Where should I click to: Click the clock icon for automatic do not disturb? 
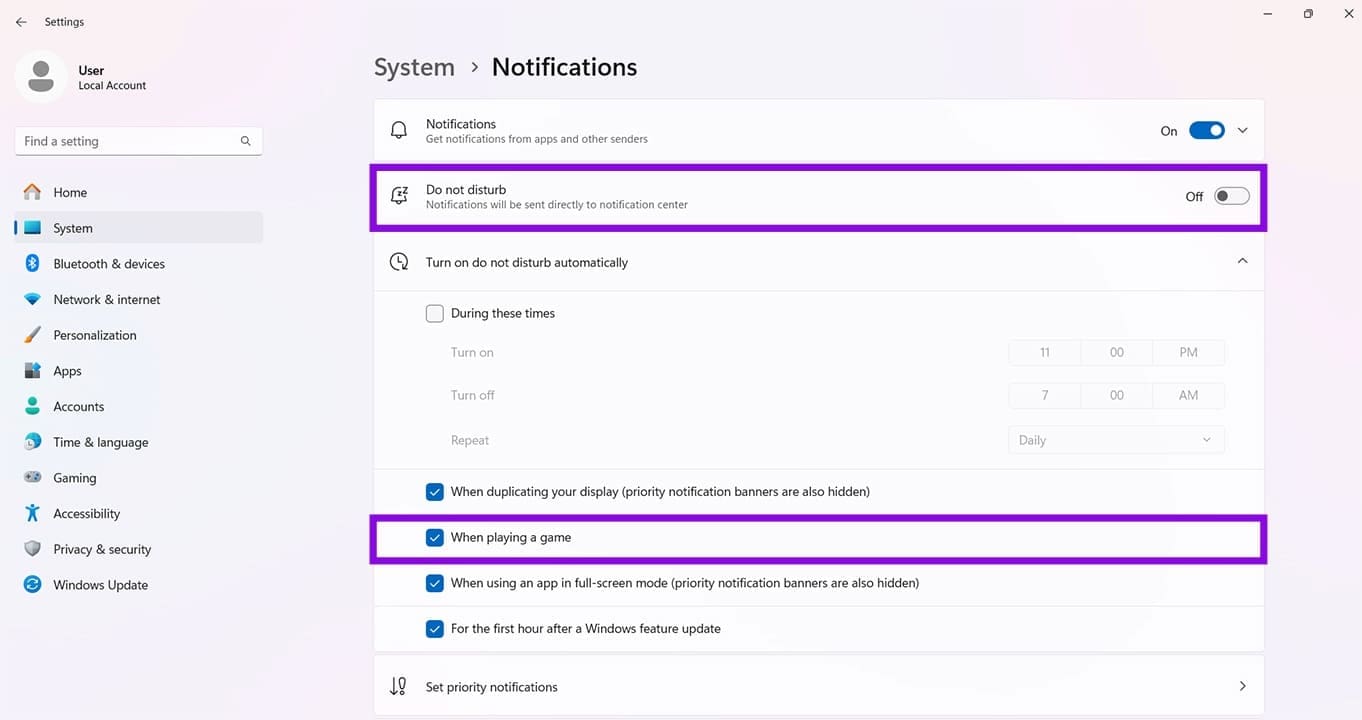click(399, 262)
